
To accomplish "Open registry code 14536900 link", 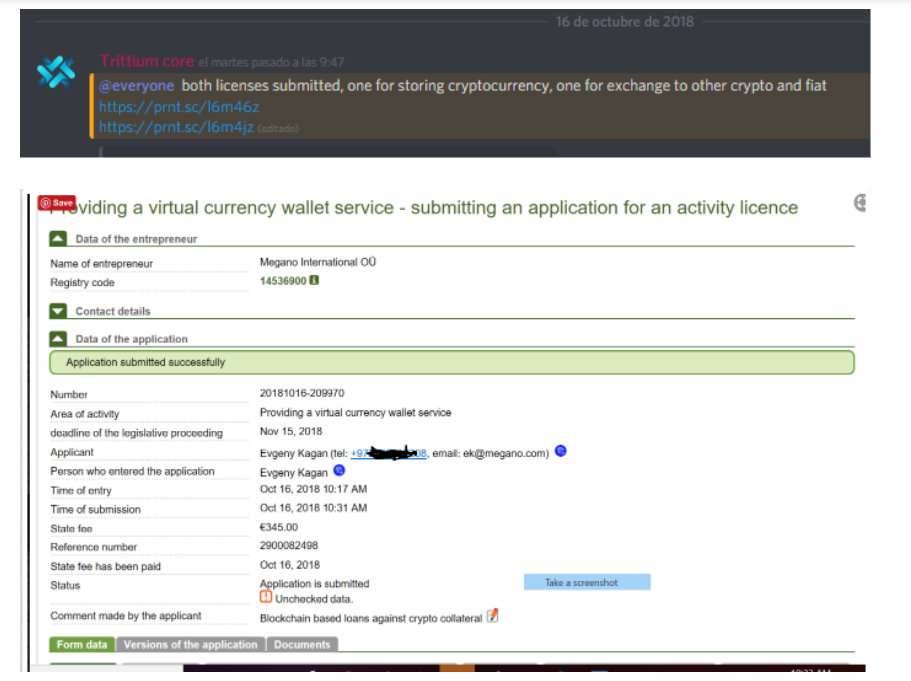I will 283,281.
